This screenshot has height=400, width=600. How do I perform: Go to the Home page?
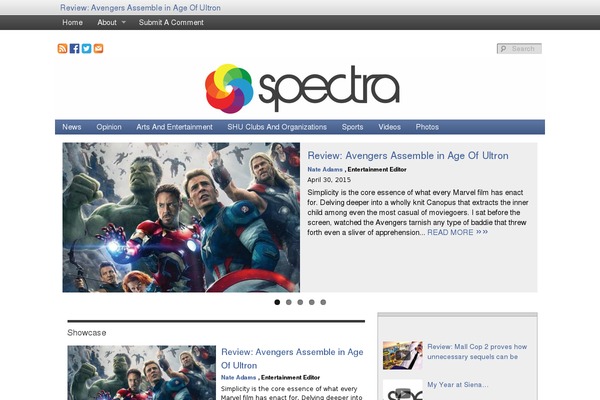click(72, 23)
